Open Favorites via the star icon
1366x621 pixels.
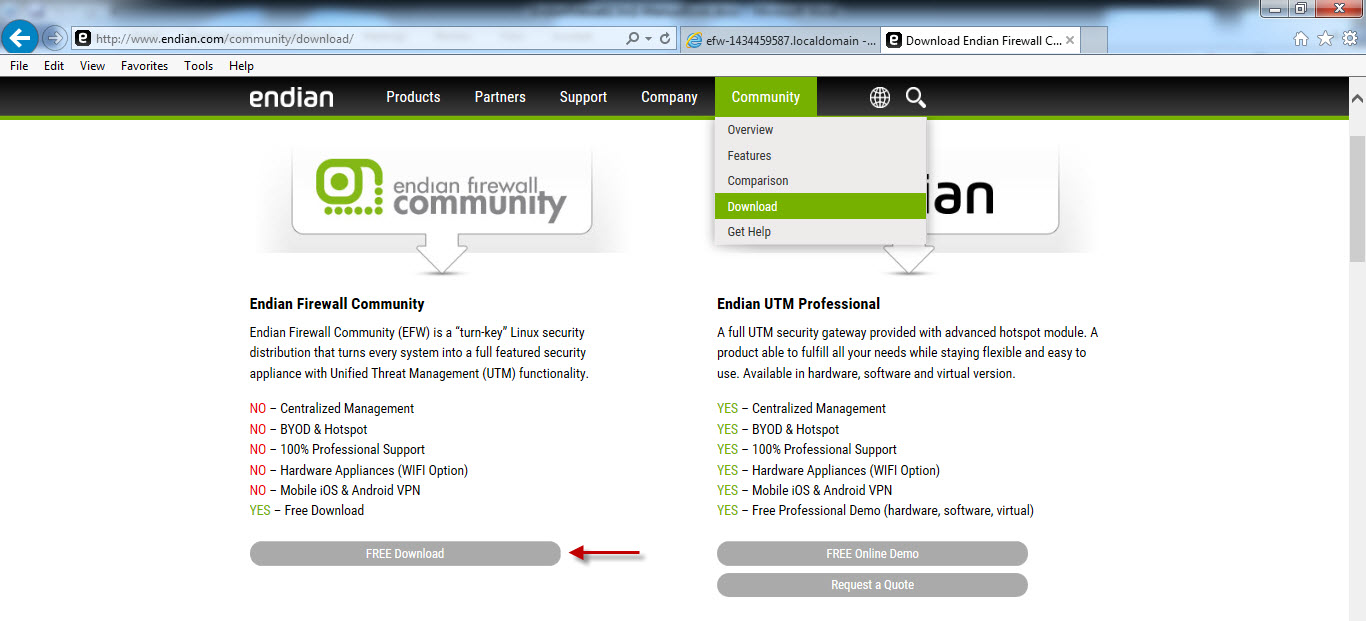[1323, 37]
